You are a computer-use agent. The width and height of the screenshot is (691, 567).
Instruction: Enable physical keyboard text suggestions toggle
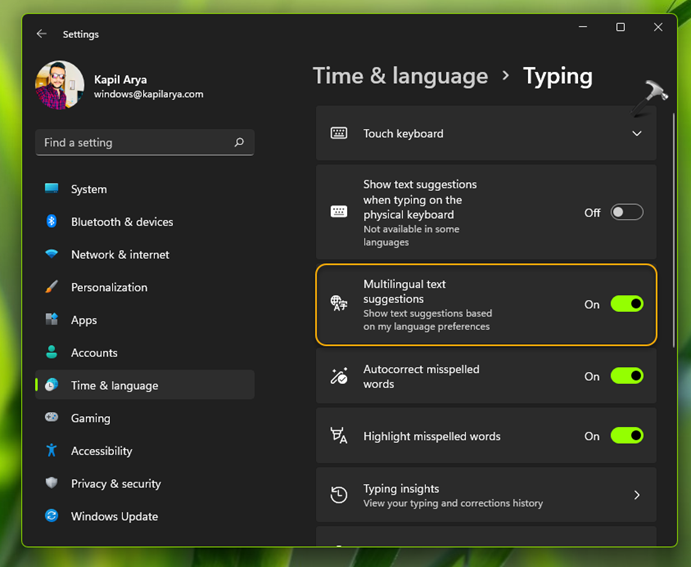tap(627, 212)
